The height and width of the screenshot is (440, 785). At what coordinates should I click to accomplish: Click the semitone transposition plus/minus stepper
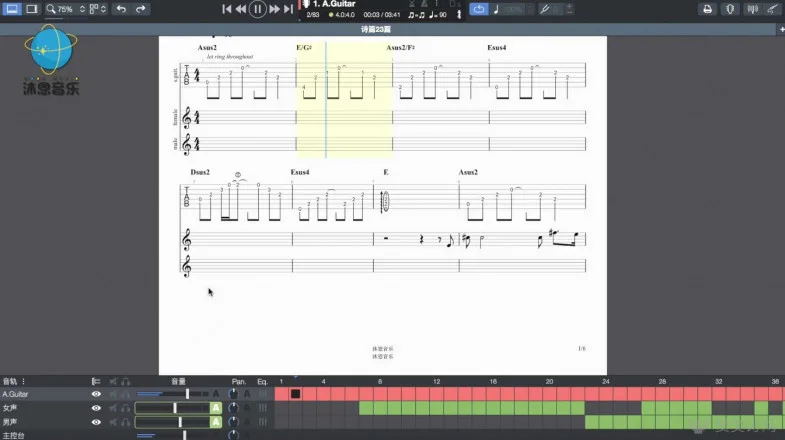point(570,9)
